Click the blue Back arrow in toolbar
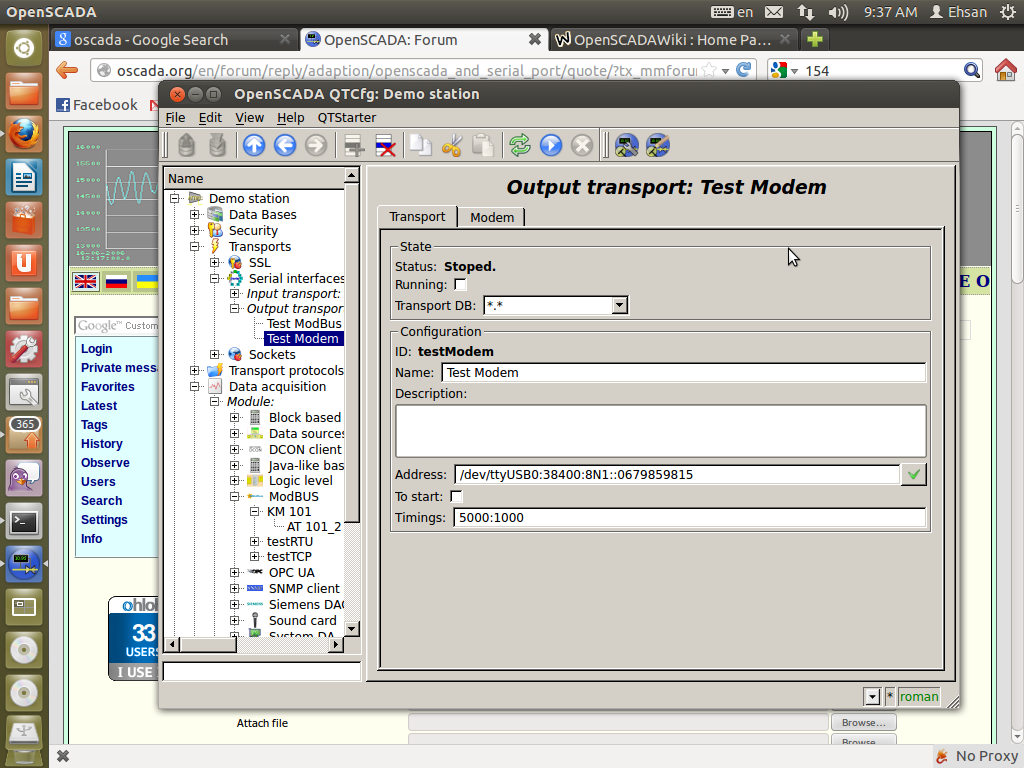This screenshot has width=1024, height=768. [285, 146]
